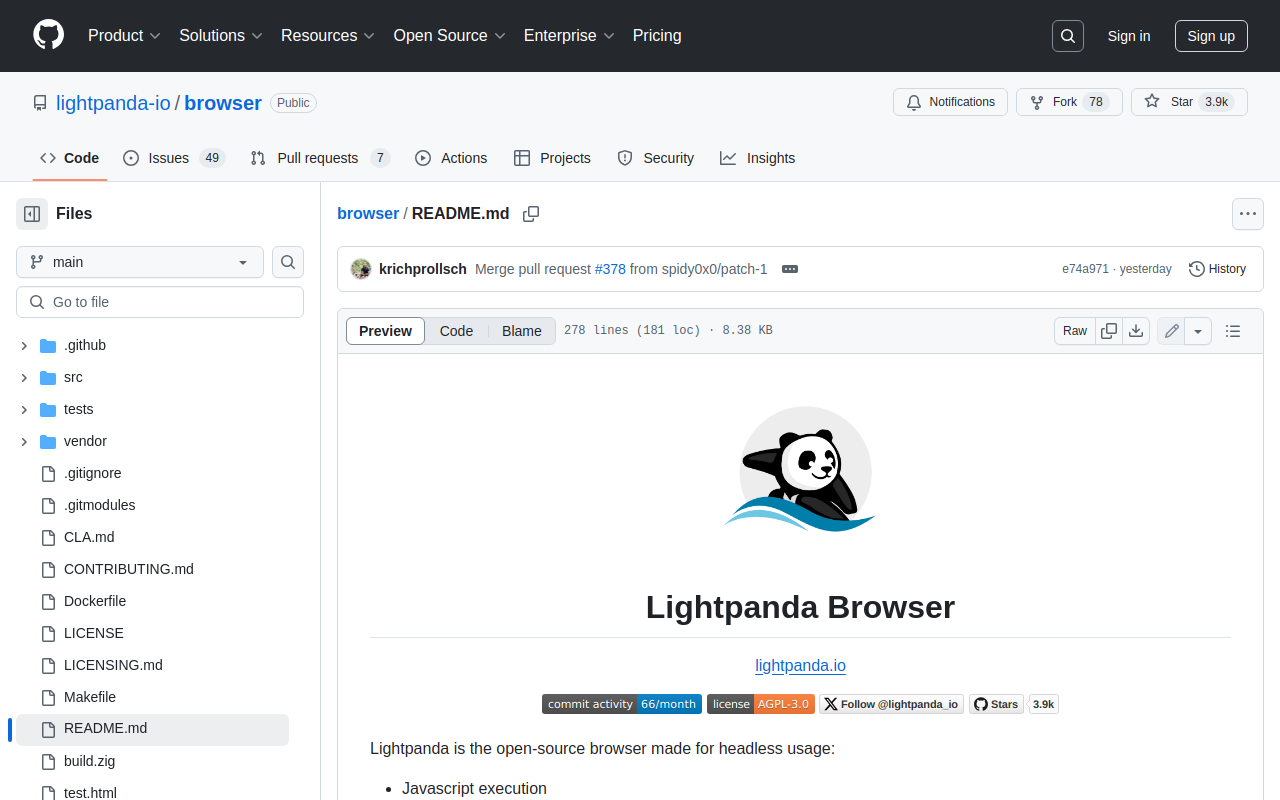Click the GitHub logo icon
Viewport: 1280px width, 800px height.
click(x=48, y=35)
